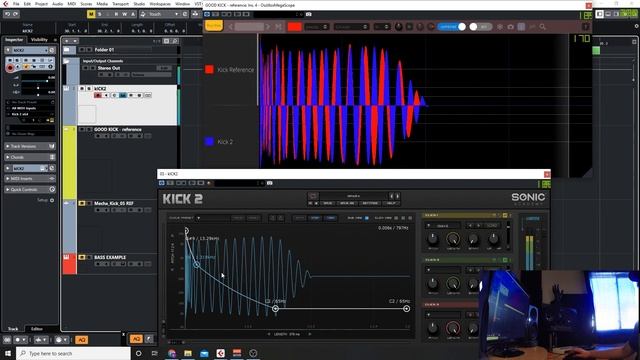Click the Sonic Academy logo
The height and width of the screenshot is (360, 640).
528,199
